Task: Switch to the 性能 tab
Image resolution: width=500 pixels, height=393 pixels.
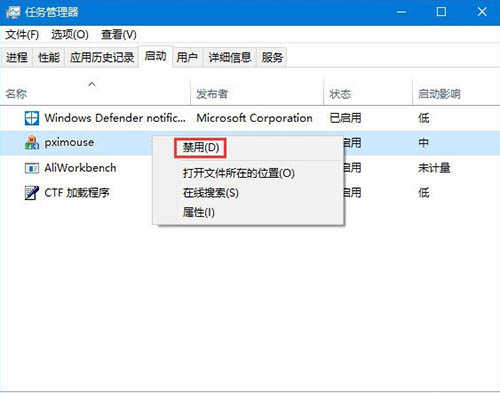Action: (x=49, y=57)
